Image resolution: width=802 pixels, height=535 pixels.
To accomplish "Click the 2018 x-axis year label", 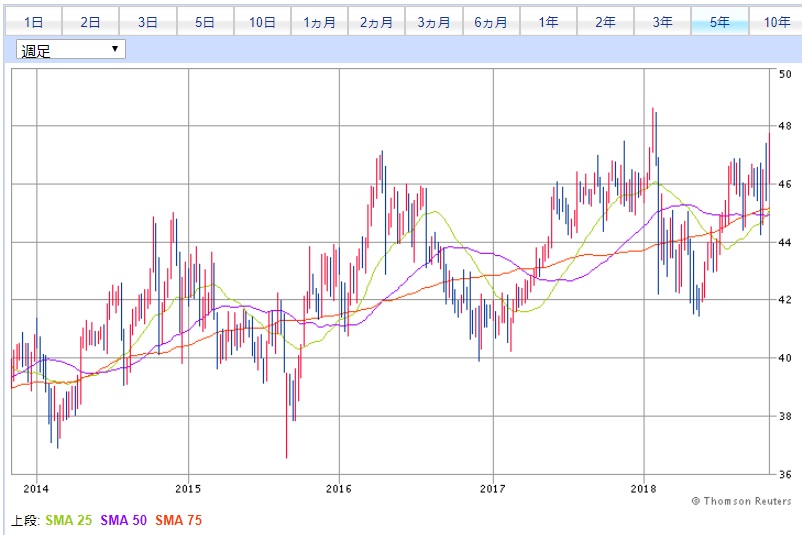I will pyautogui.click(x=643, y=488).
